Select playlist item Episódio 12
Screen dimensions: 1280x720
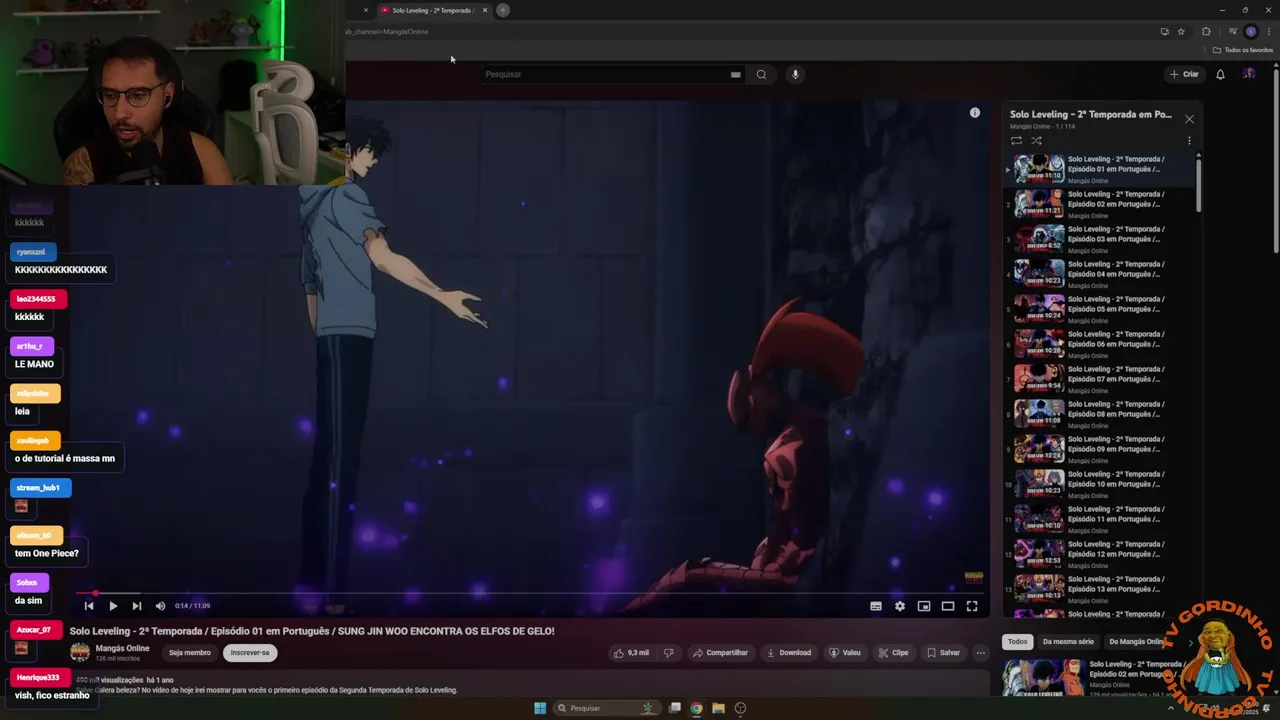(1100, 553)
